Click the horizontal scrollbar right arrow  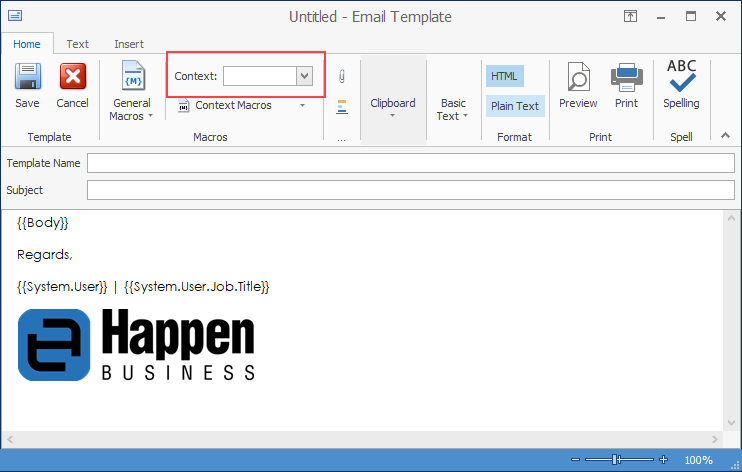coord(715,439)
